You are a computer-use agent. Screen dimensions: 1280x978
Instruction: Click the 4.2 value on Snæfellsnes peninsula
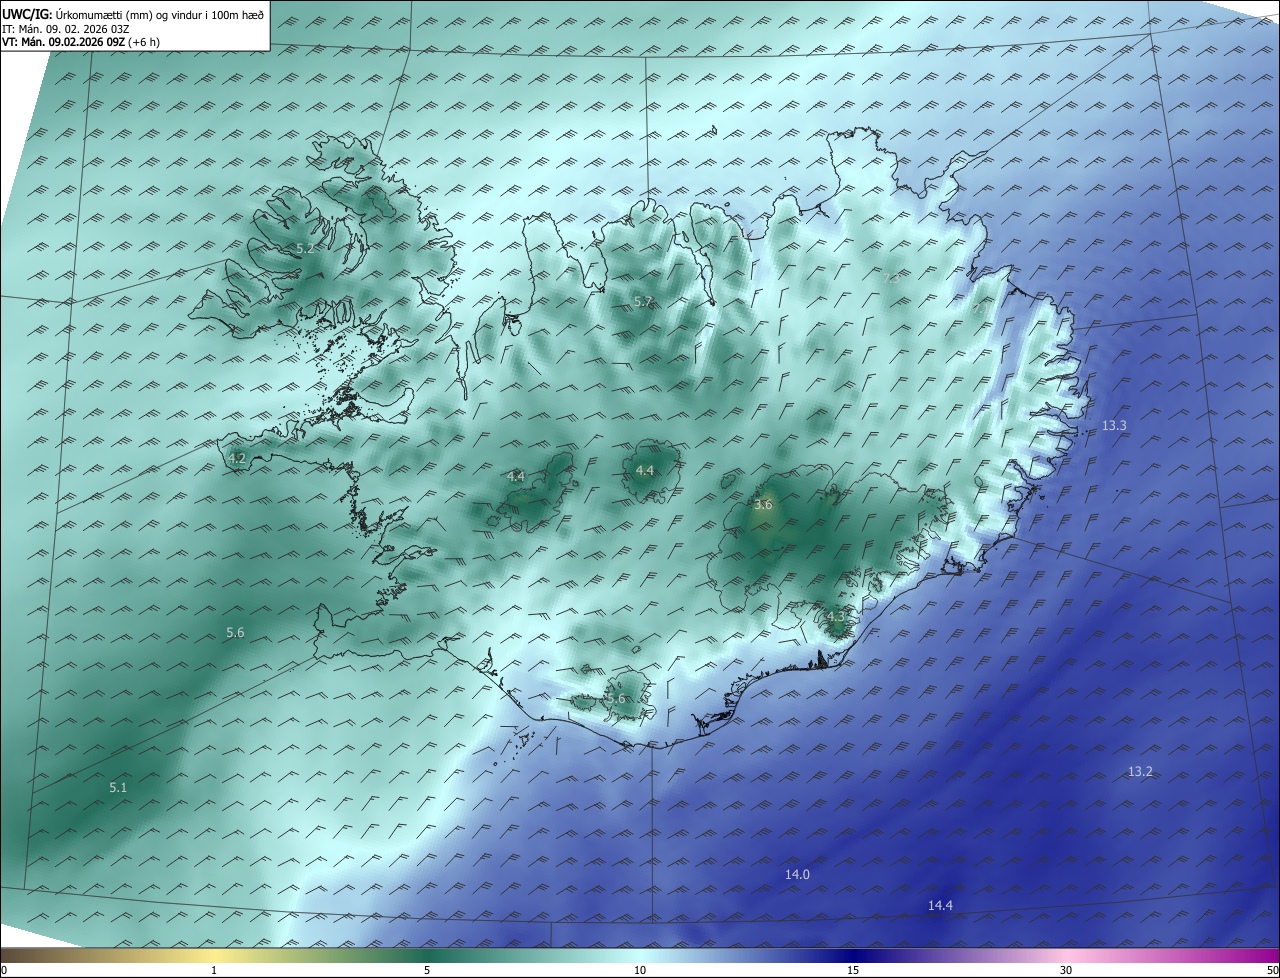[x=237, y=458]
